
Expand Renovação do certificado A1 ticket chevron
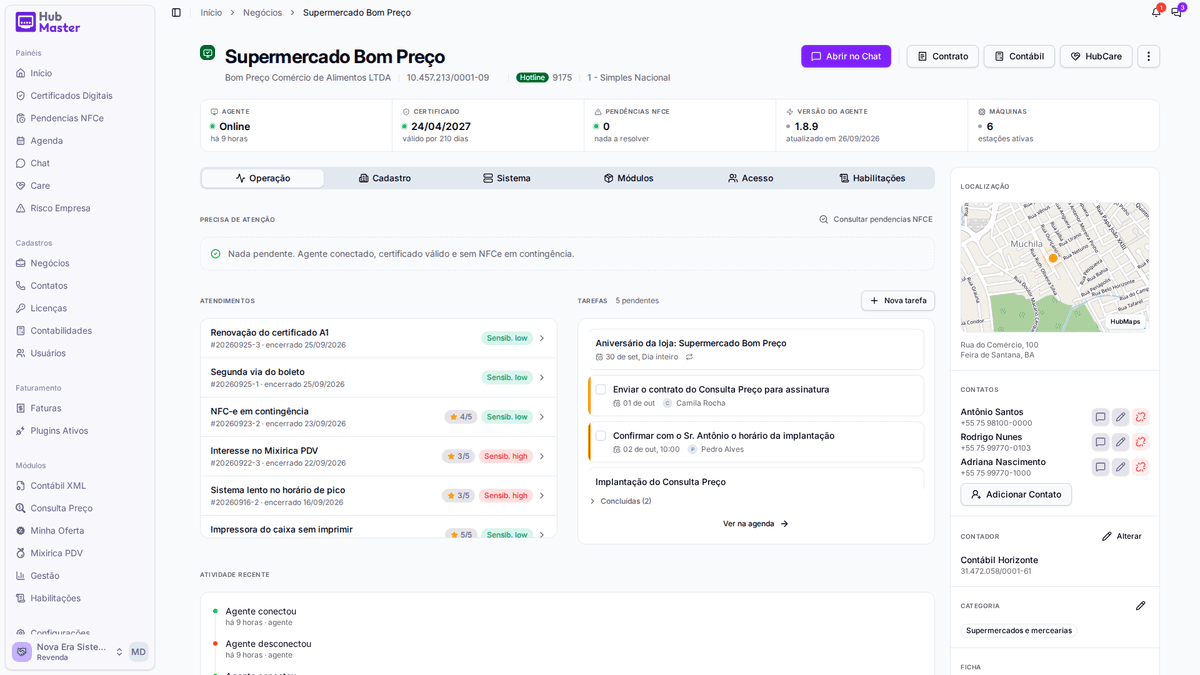click(542, 338)
